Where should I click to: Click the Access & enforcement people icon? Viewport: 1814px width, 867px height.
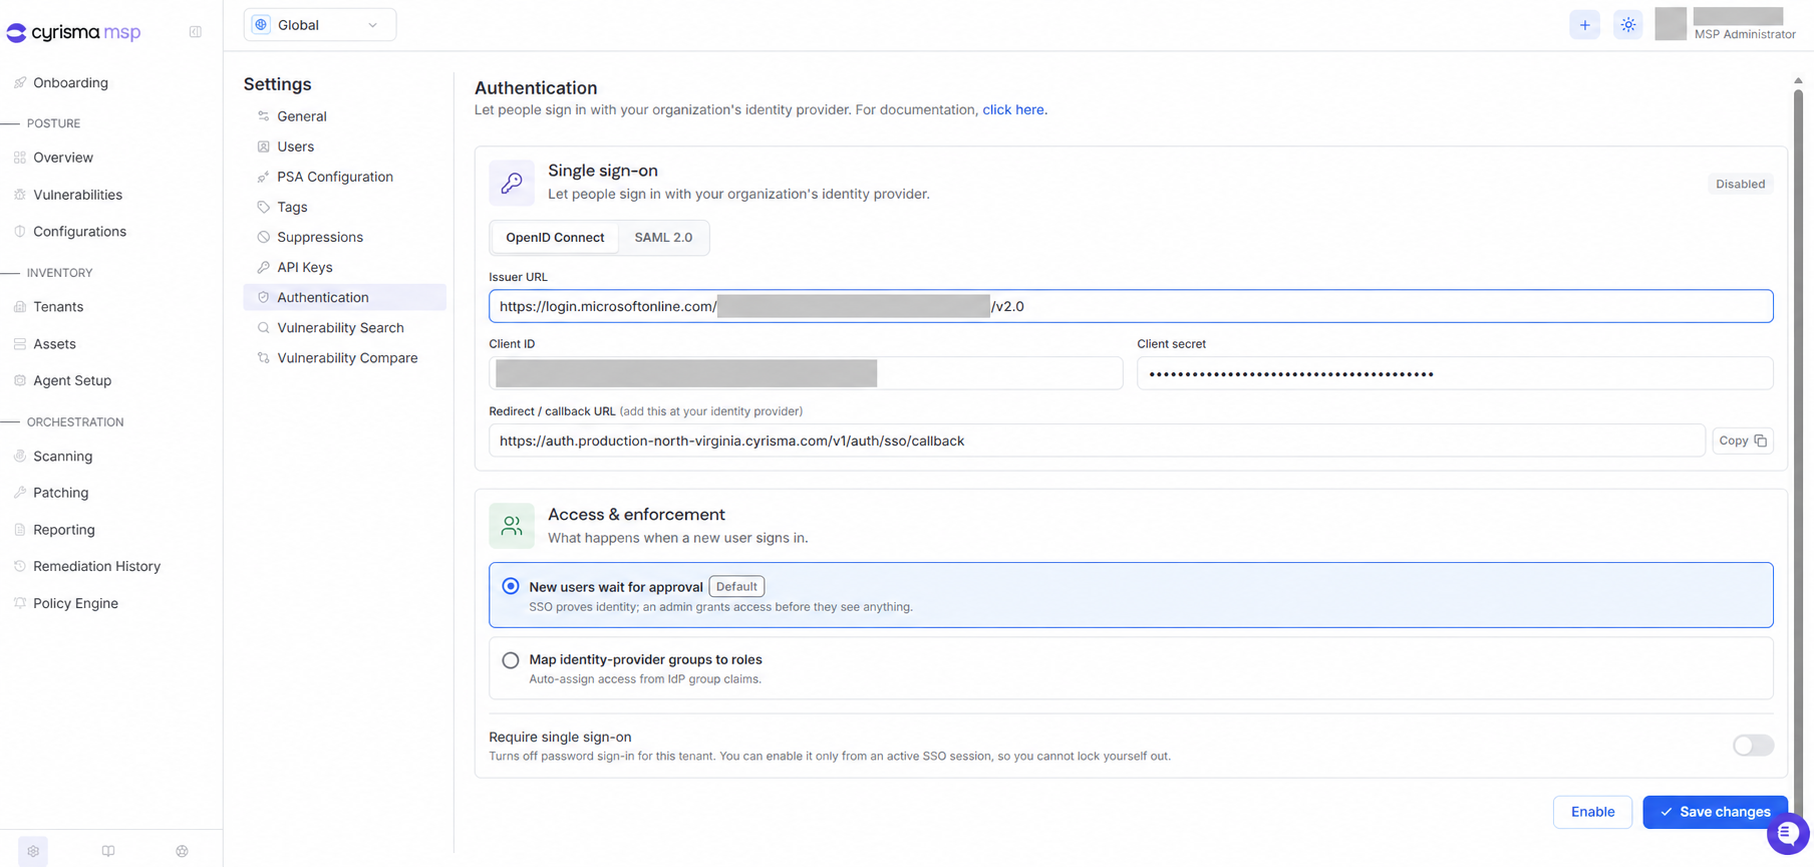point(512,526)
